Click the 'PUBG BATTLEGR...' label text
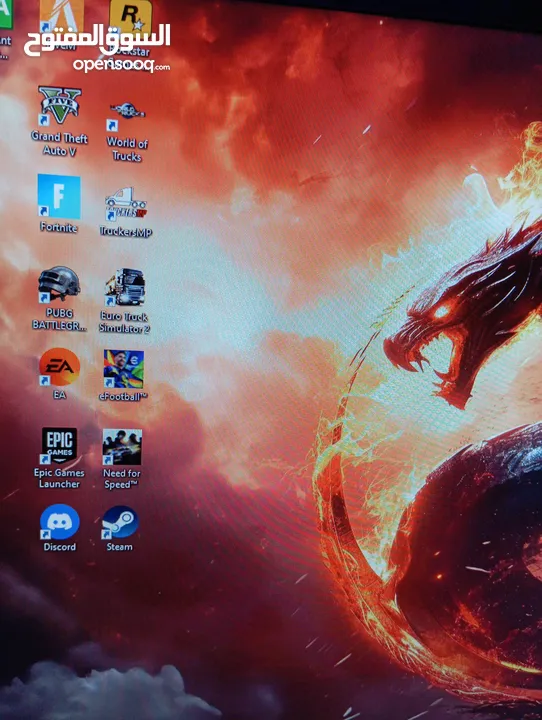The width and height of the screenshot is (542, 720). pyautogui.click(x=59, y=319)
